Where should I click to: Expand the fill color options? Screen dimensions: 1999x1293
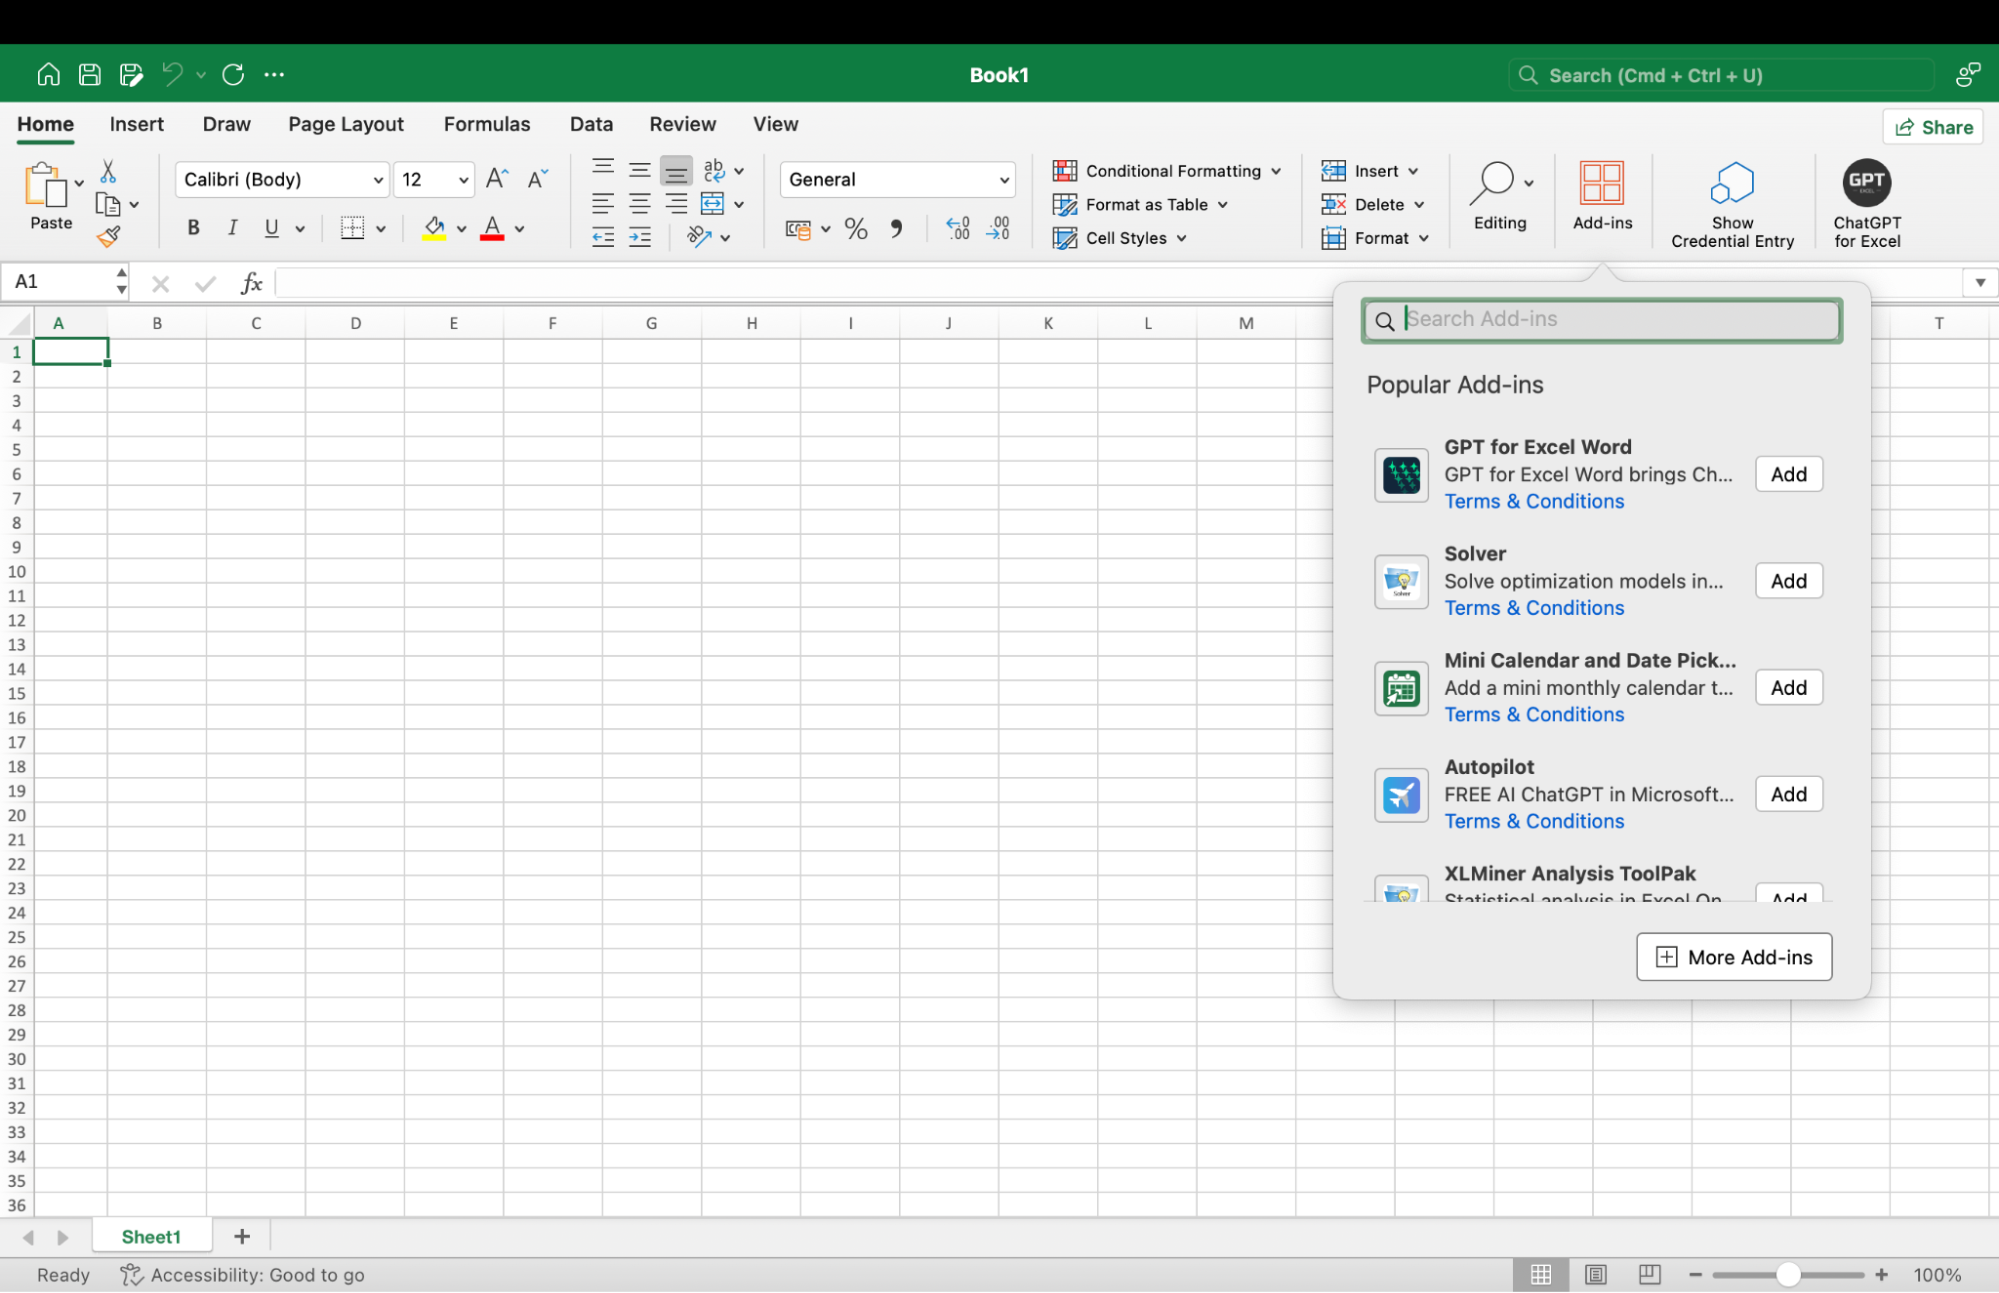pyautogui.click(x=461, y=228)
